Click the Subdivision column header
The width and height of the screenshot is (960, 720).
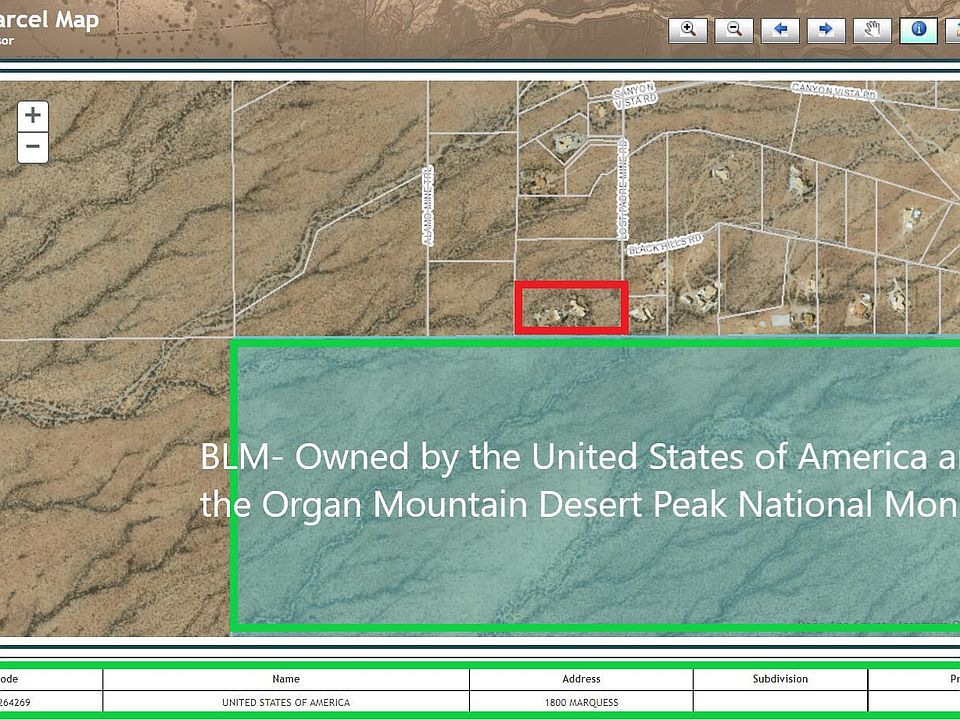click(780, 679)
